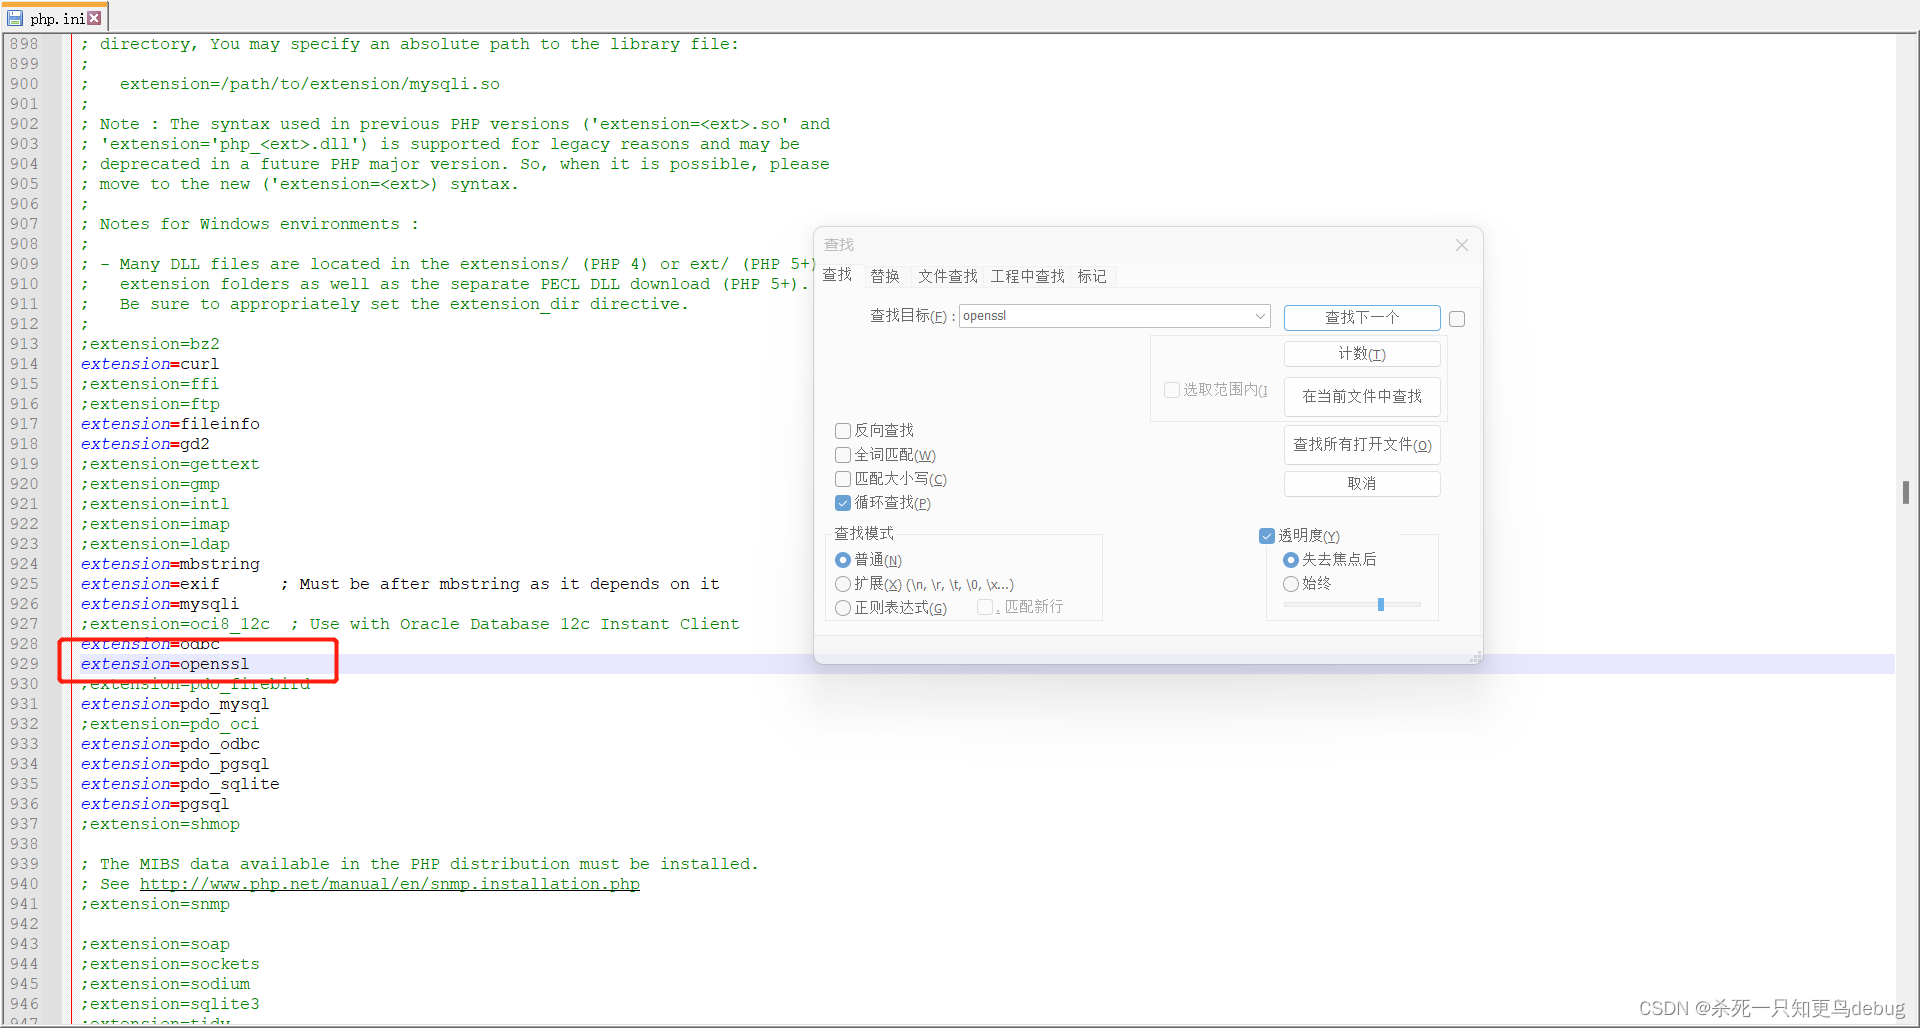Switch to the 替换 replace tab
The height and width of the screenshot is (1028, 1920).
[883, 276]
